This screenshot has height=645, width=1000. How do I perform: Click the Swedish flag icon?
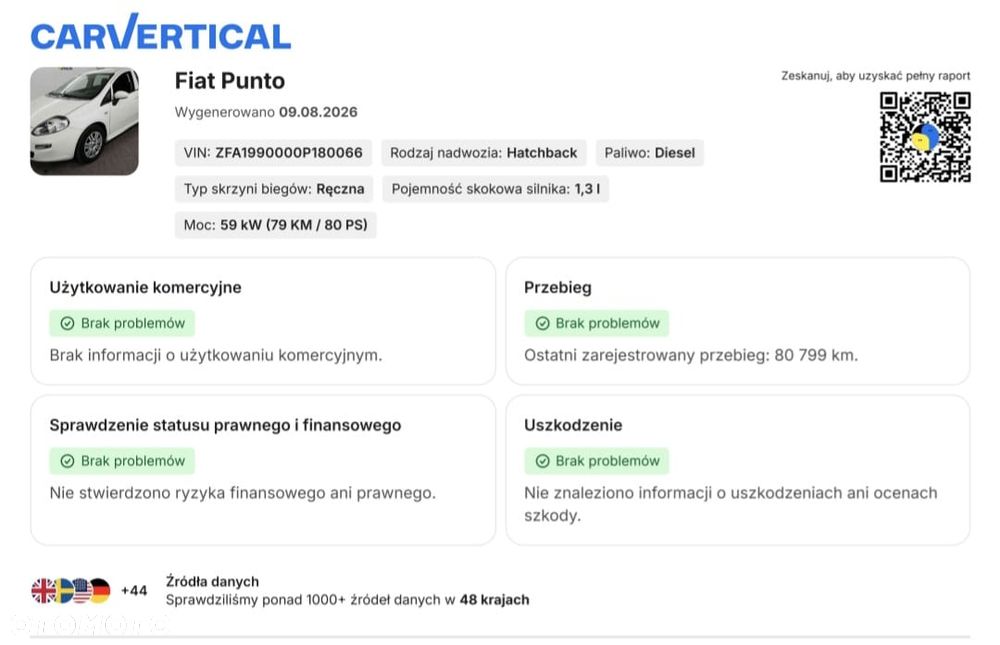(64, 591)
